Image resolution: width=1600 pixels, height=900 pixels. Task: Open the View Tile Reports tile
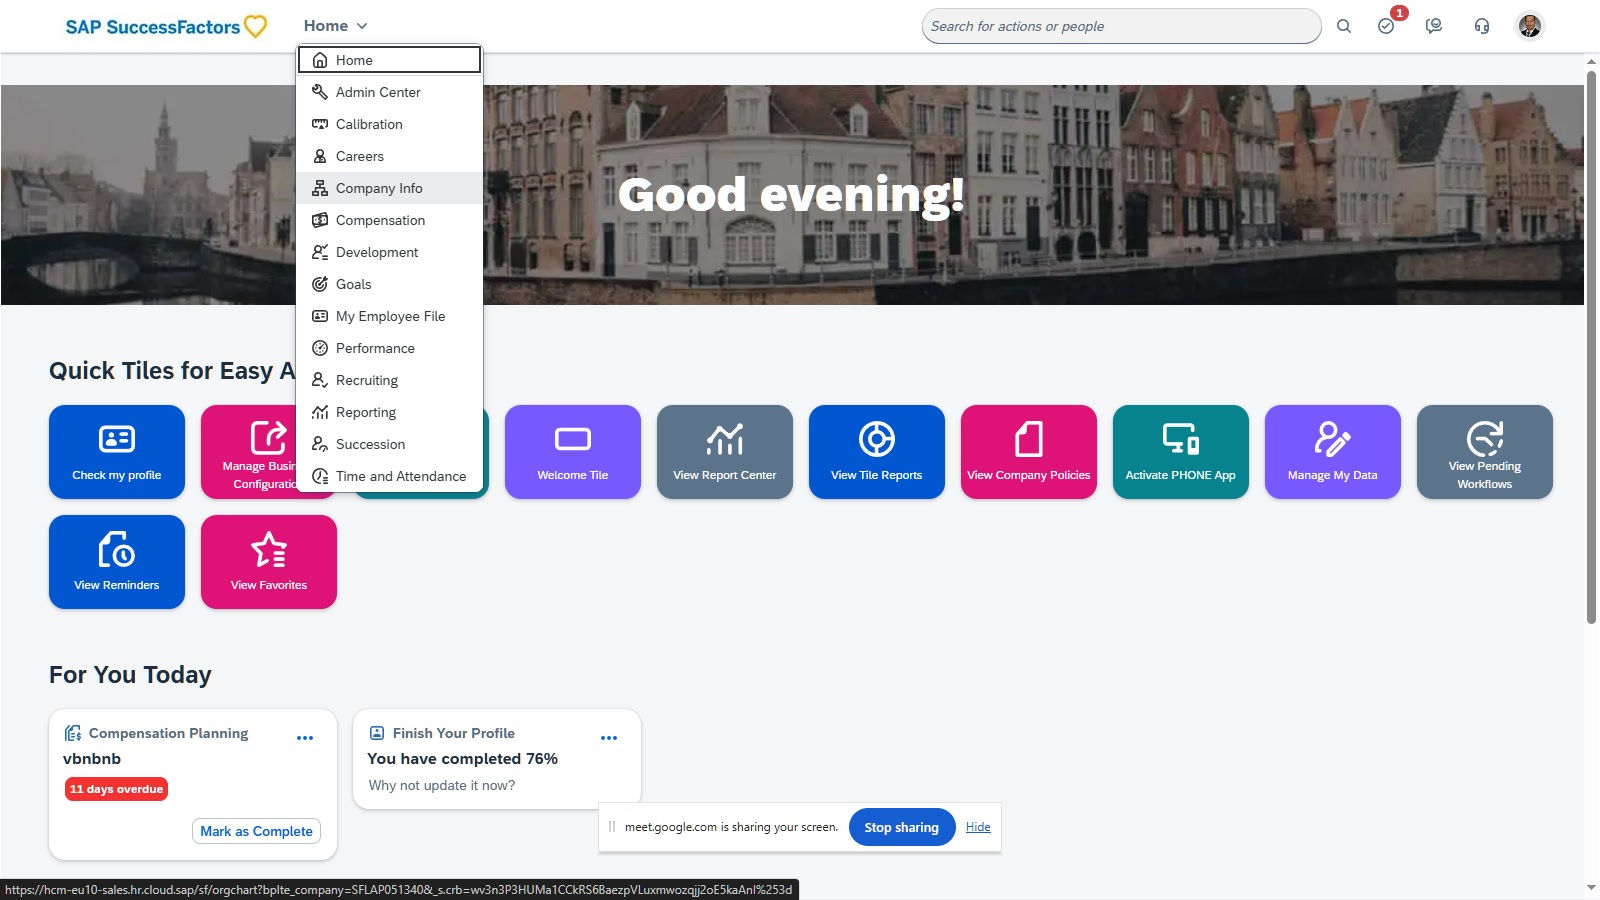pos(877,452)
